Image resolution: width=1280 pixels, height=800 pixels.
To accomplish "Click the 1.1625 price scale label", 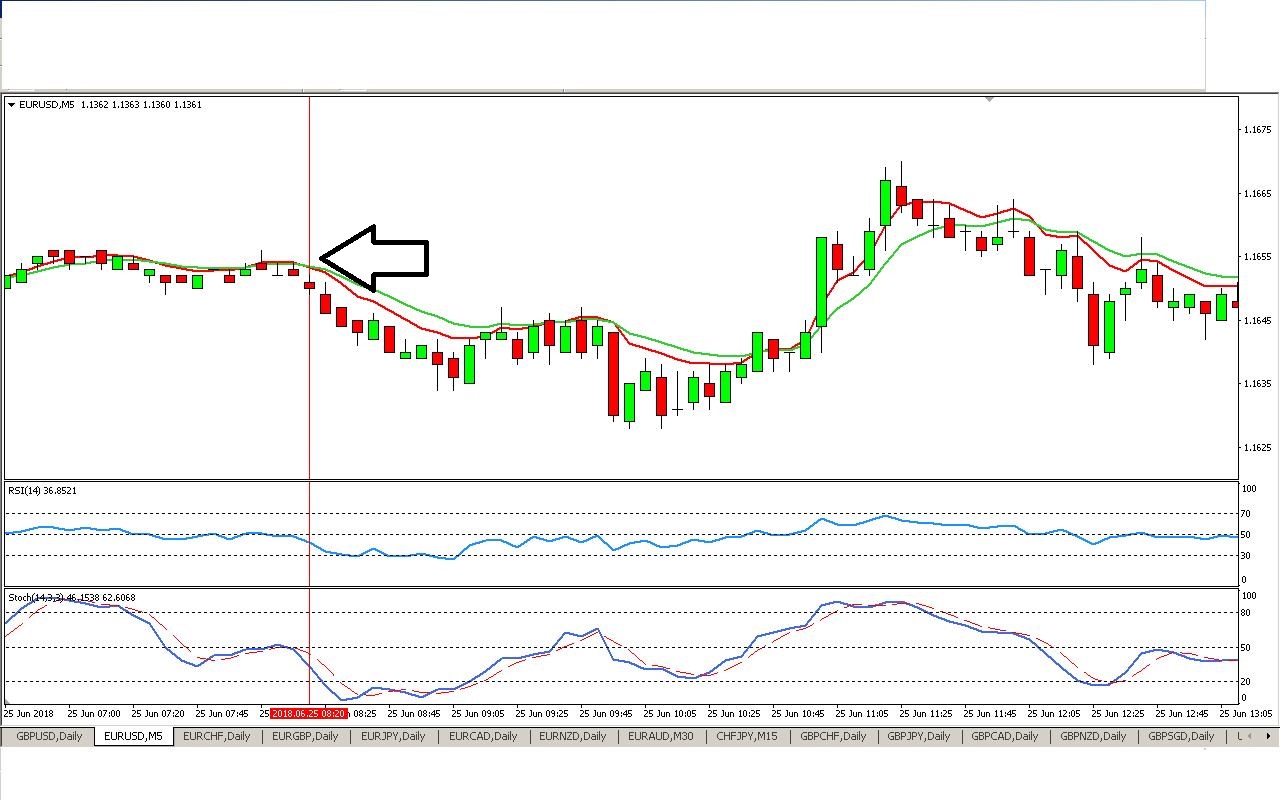I will (x=1257, y=447).
